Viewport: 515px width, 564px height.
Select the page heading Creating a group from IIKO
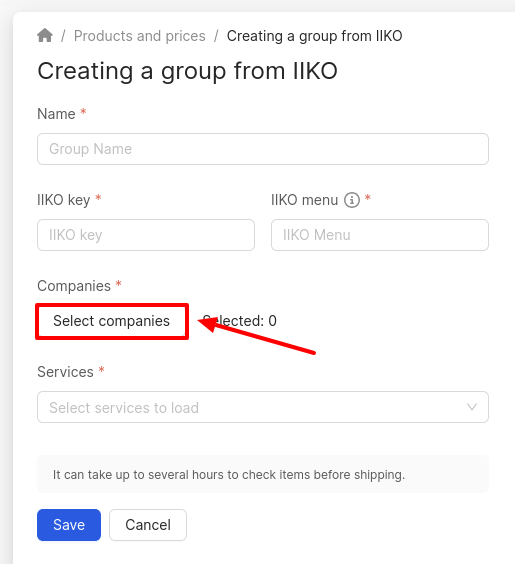[187, 71]
